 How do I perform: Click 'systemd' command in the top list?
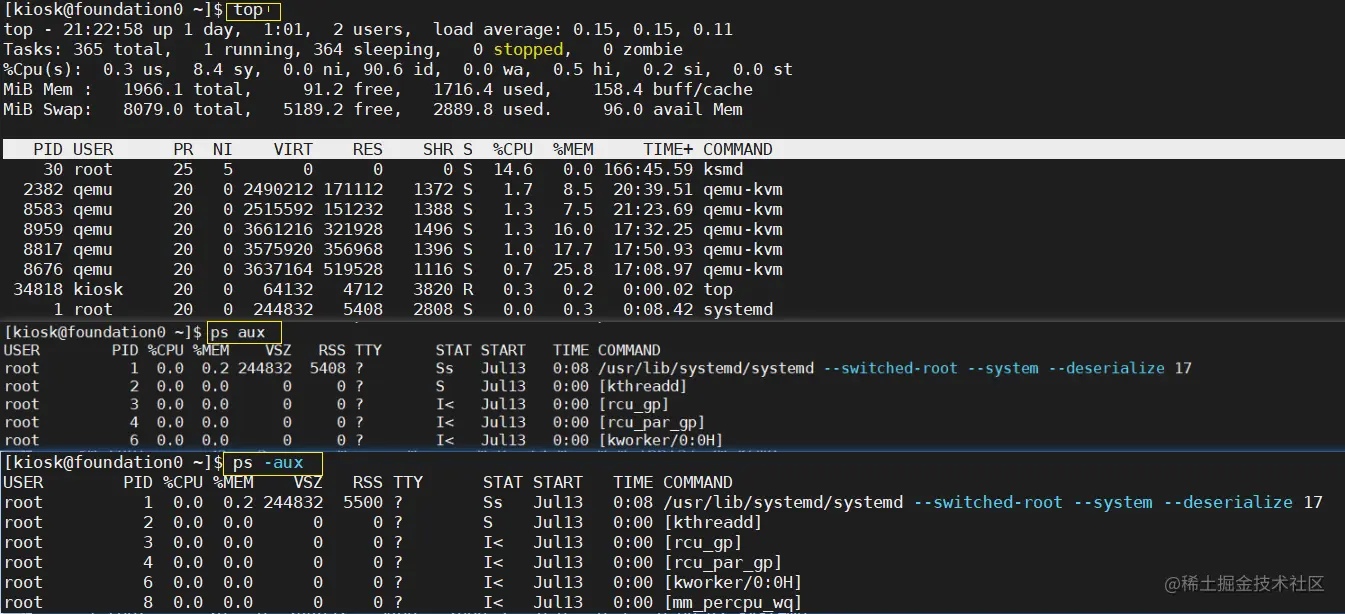tap(738, 309)
